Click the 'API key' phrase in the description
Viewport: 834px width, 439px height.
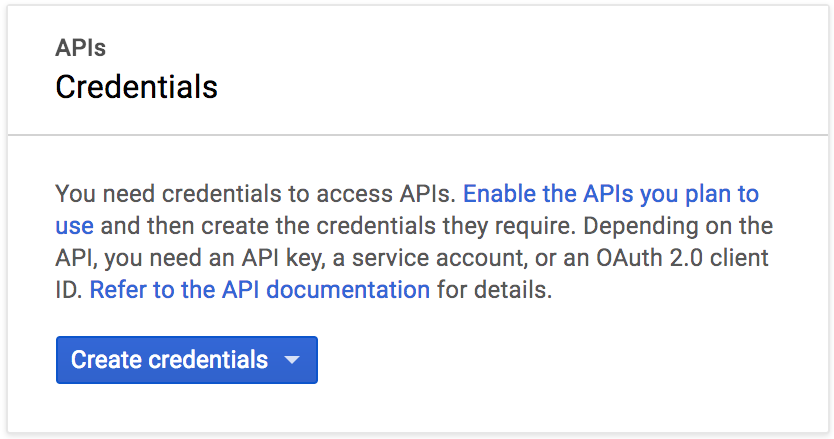pos(283,258)
